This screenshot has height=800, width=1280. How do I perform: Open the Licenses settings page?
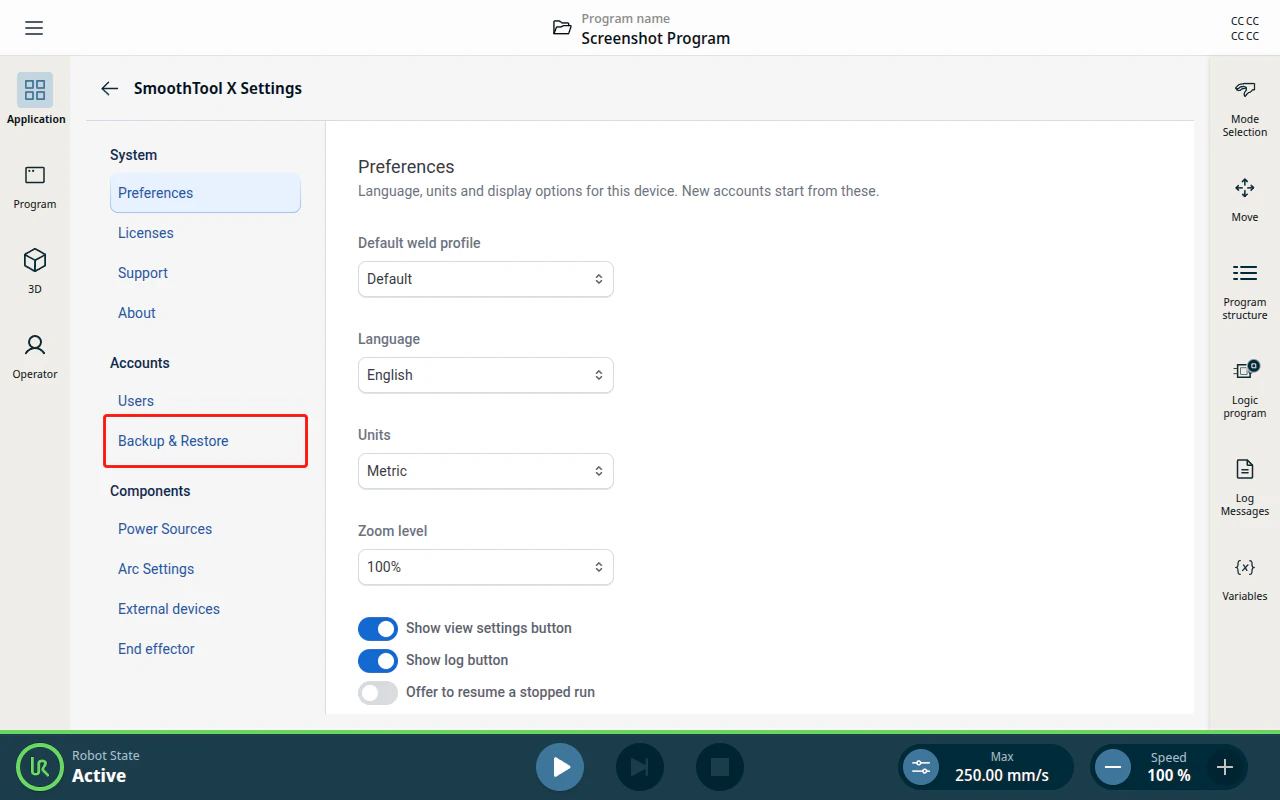pyautogui.click(x=205, y=233)
